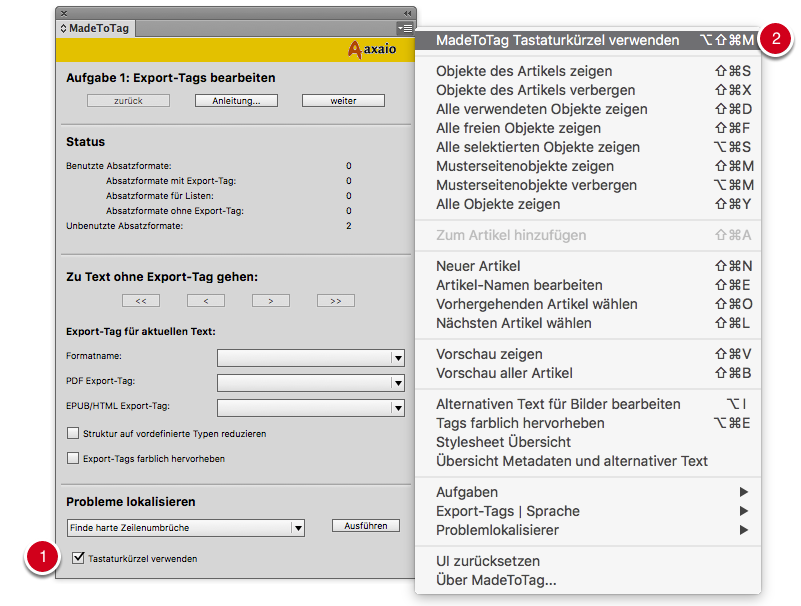Jump to last untagged text with >> button

[336, 301]
